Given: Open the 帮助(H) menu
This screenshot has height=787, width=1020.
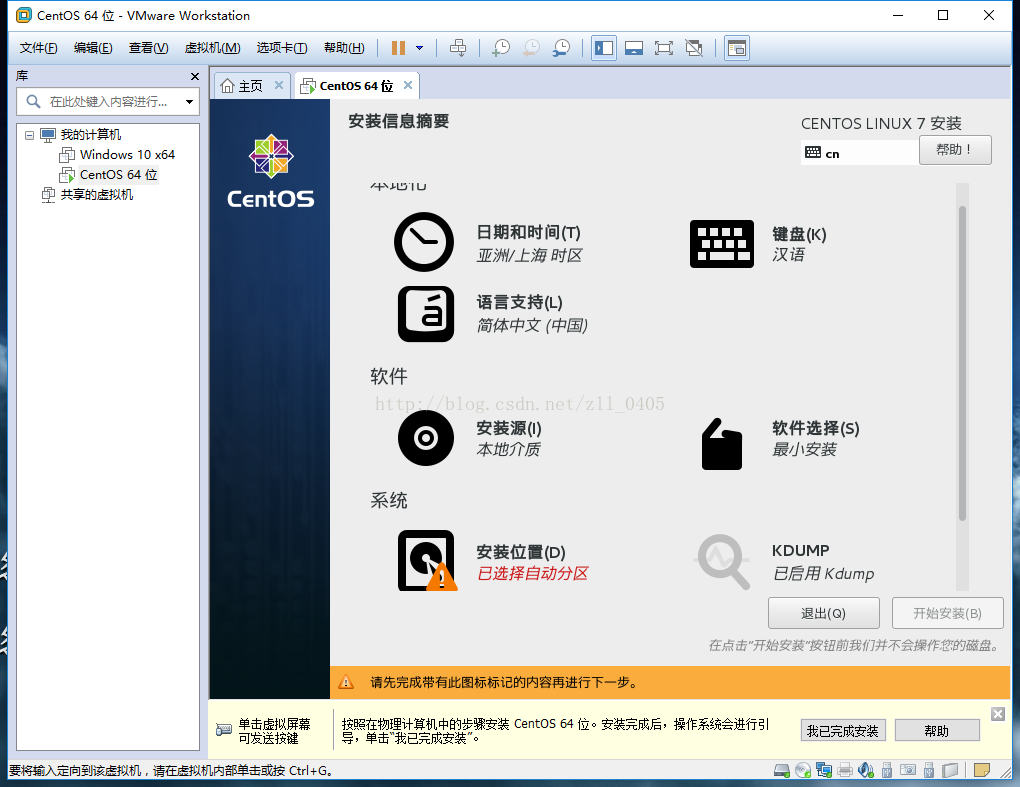Looking at the screenshot, I should point(344,48).
